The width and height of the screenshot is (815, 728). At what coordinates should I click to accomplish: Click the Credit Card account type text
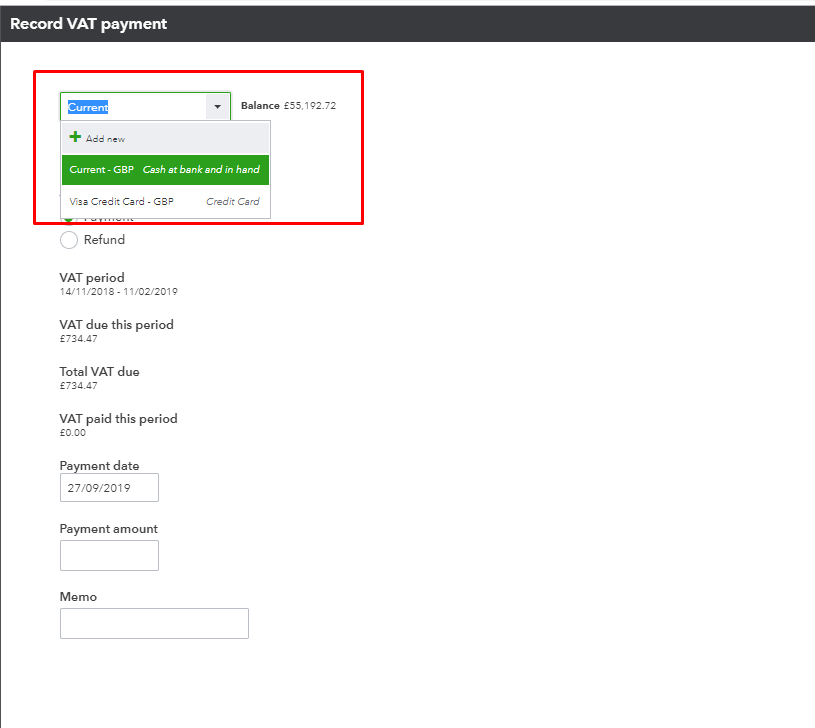(x=232, y=202)
